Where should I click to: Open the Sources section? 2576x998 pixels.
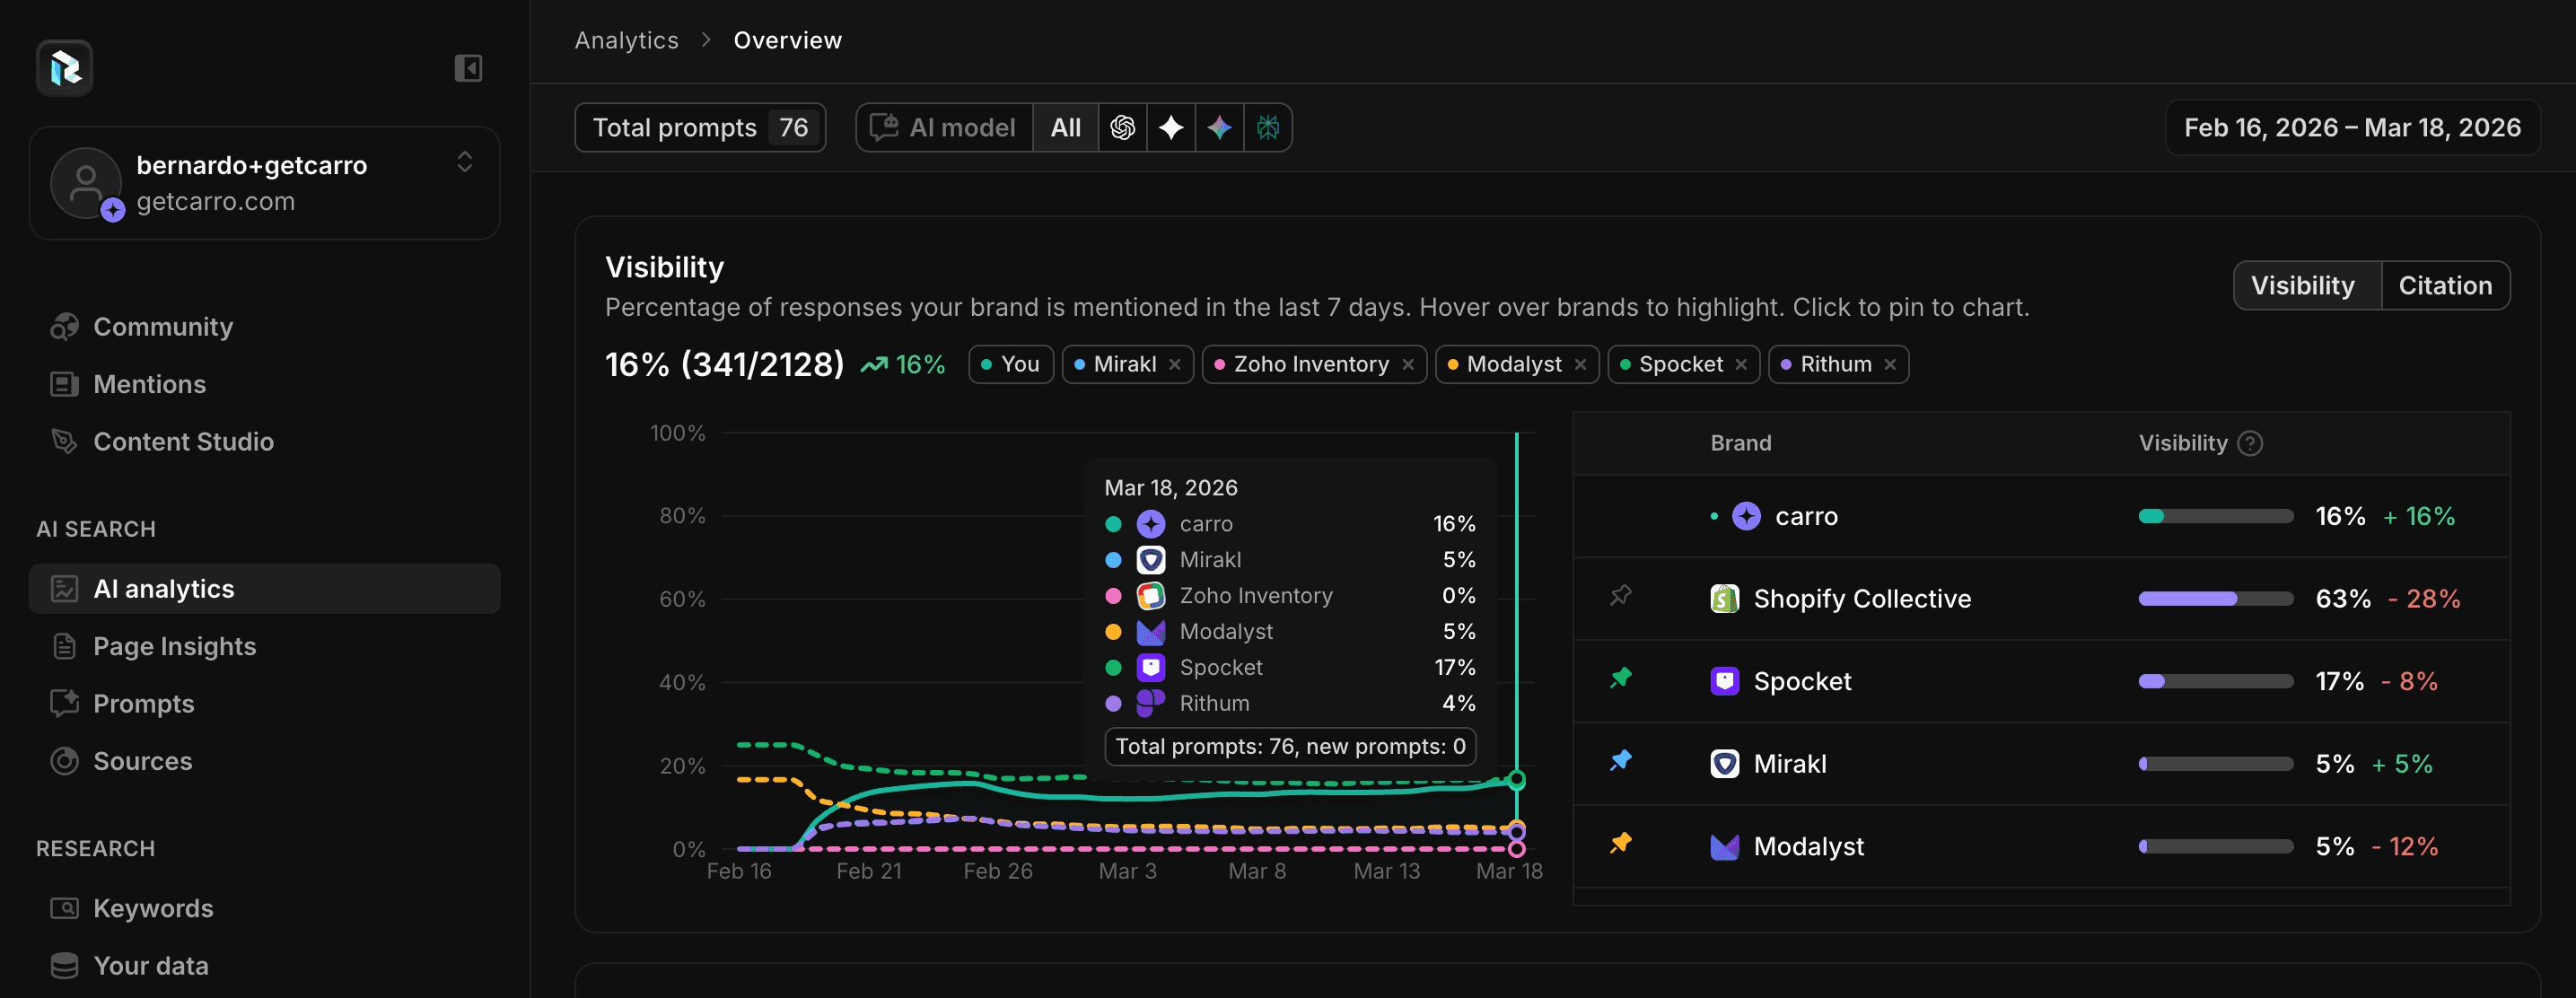click(x=142, y=761)
